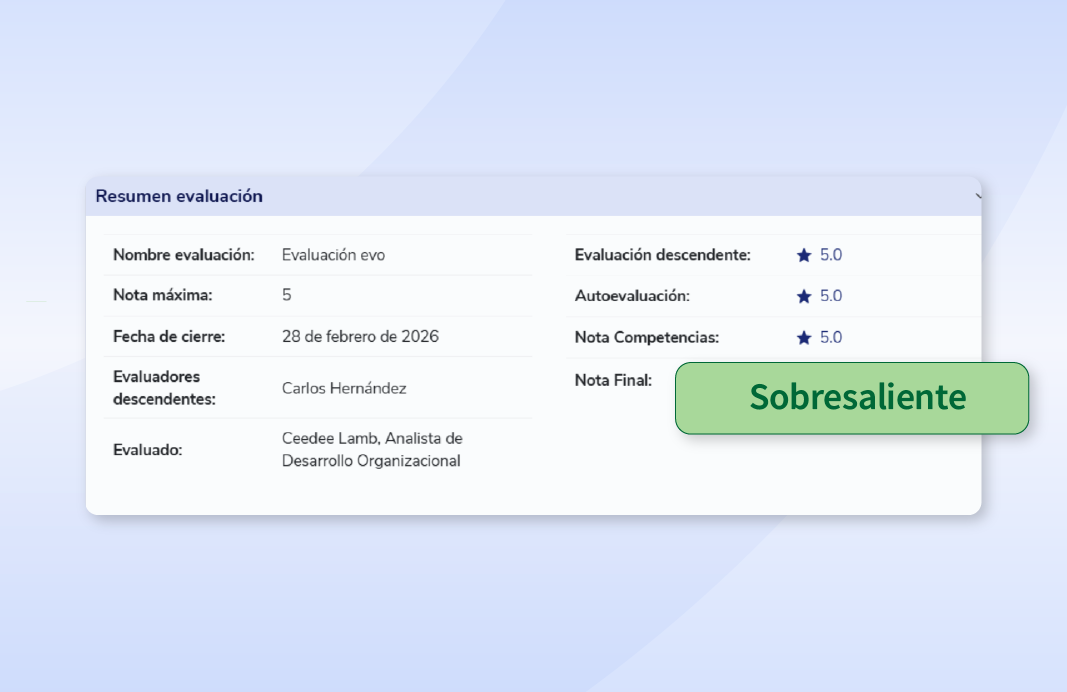Click the "Resumen evaluación" header title
1067x692 pixels.
(x=179, y=196)
